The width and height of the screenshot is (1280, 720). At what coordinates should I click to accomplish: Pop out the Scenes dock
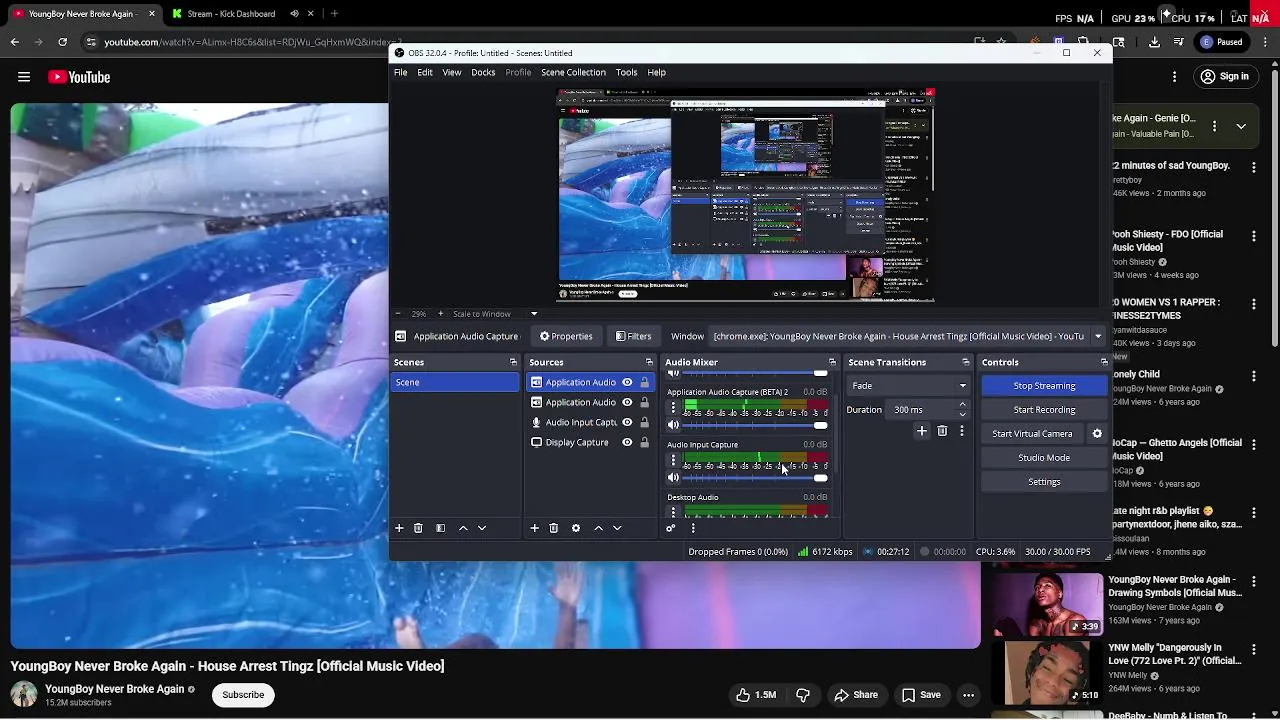click(513, 362)
